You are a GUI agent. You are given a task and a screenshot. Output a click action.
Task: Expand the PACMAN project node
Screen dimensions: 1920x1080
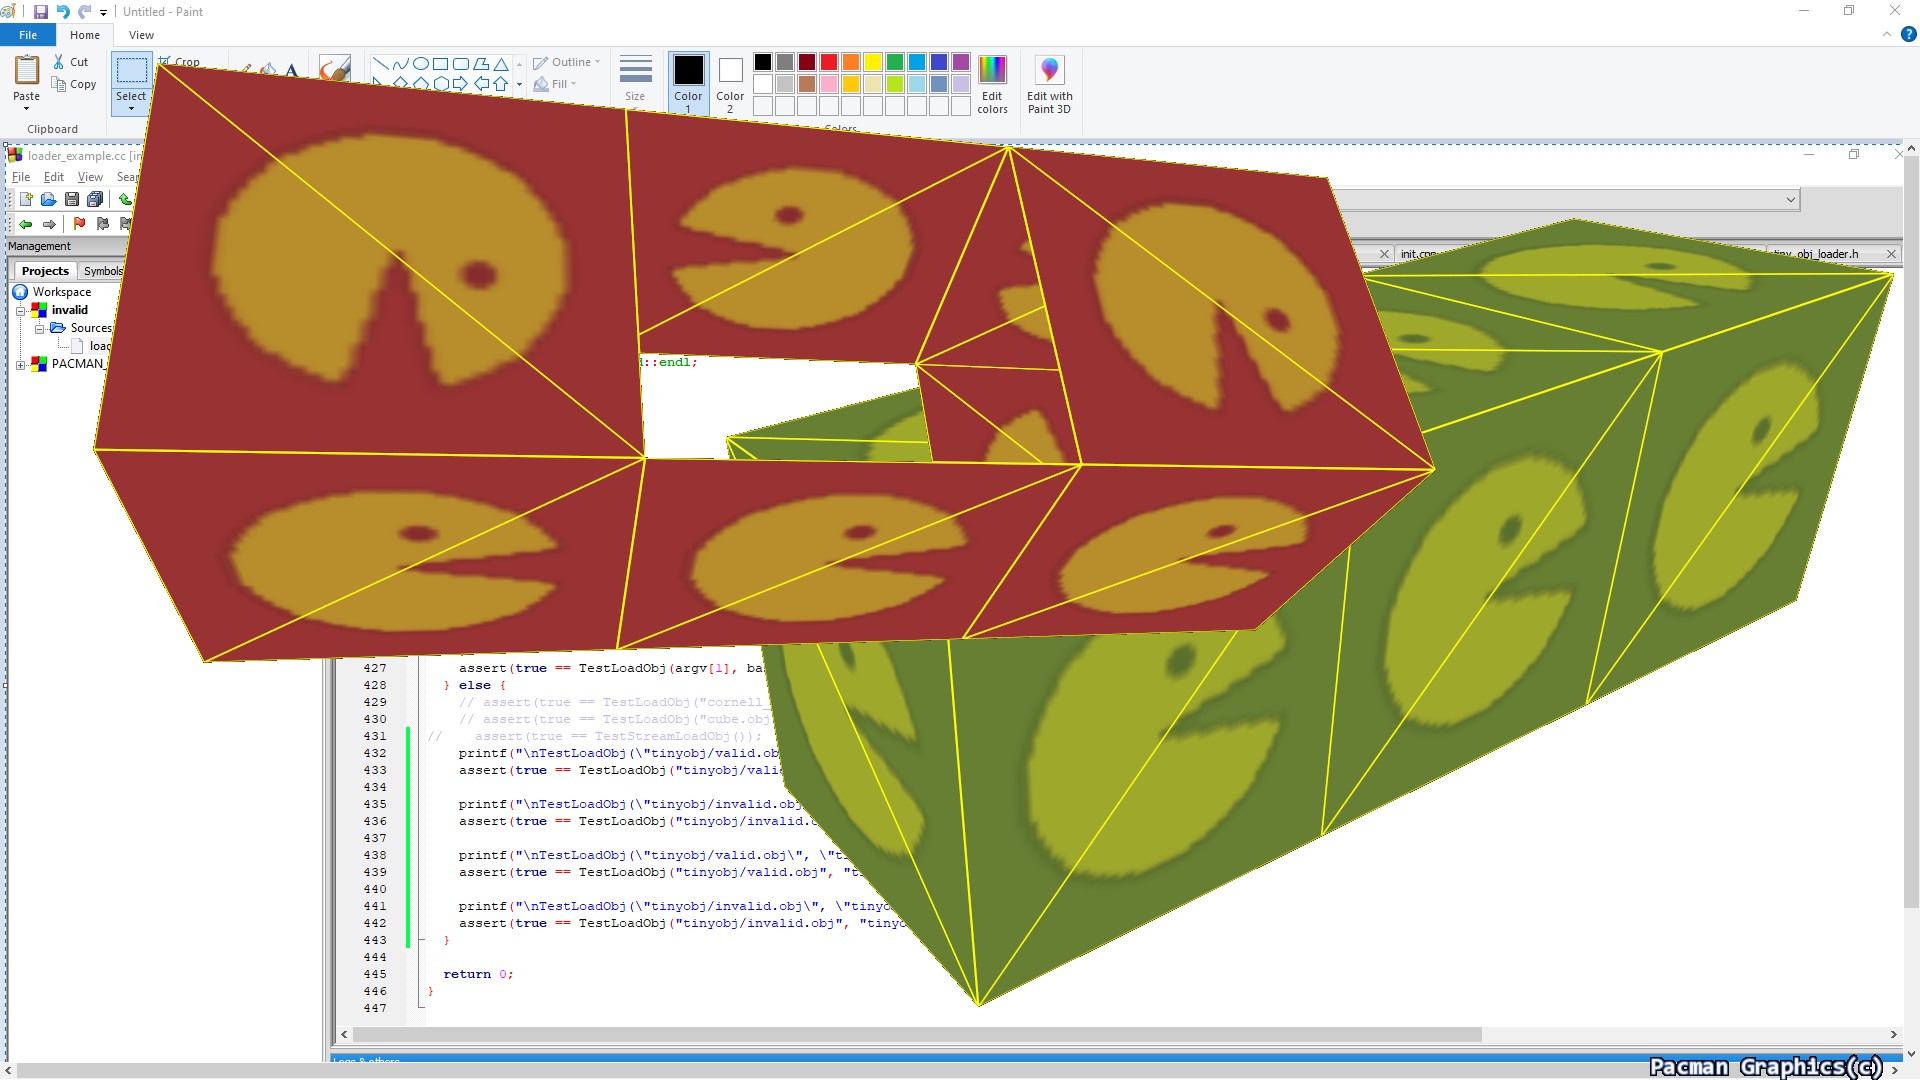(21, 364)
